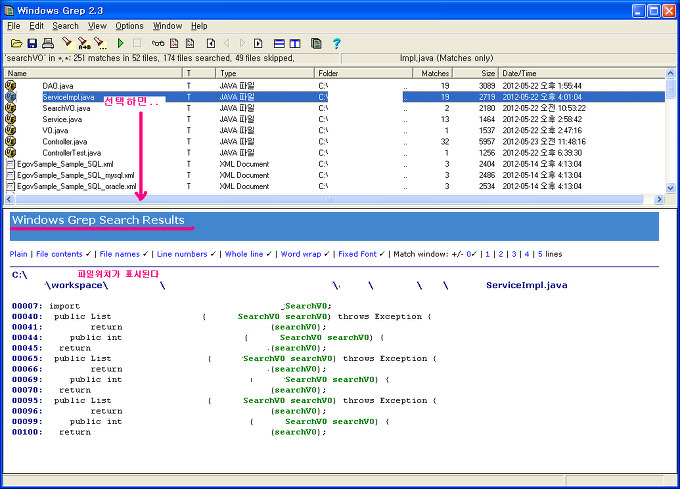Toggle the Word wrap option
The height and width of the screenshot is (489, 680).
301,254
